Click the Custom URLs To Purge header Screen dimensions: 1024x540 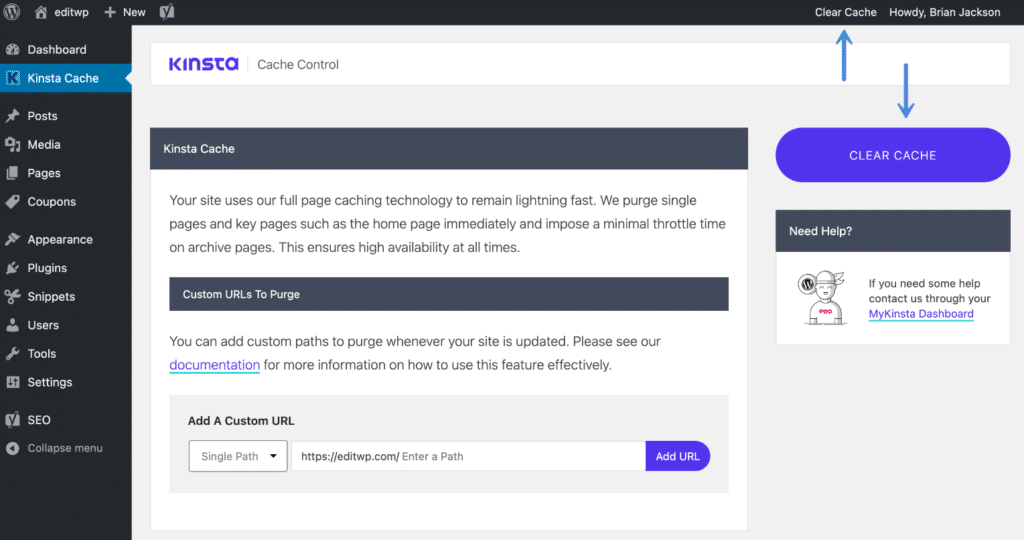(x=449, y=294)
